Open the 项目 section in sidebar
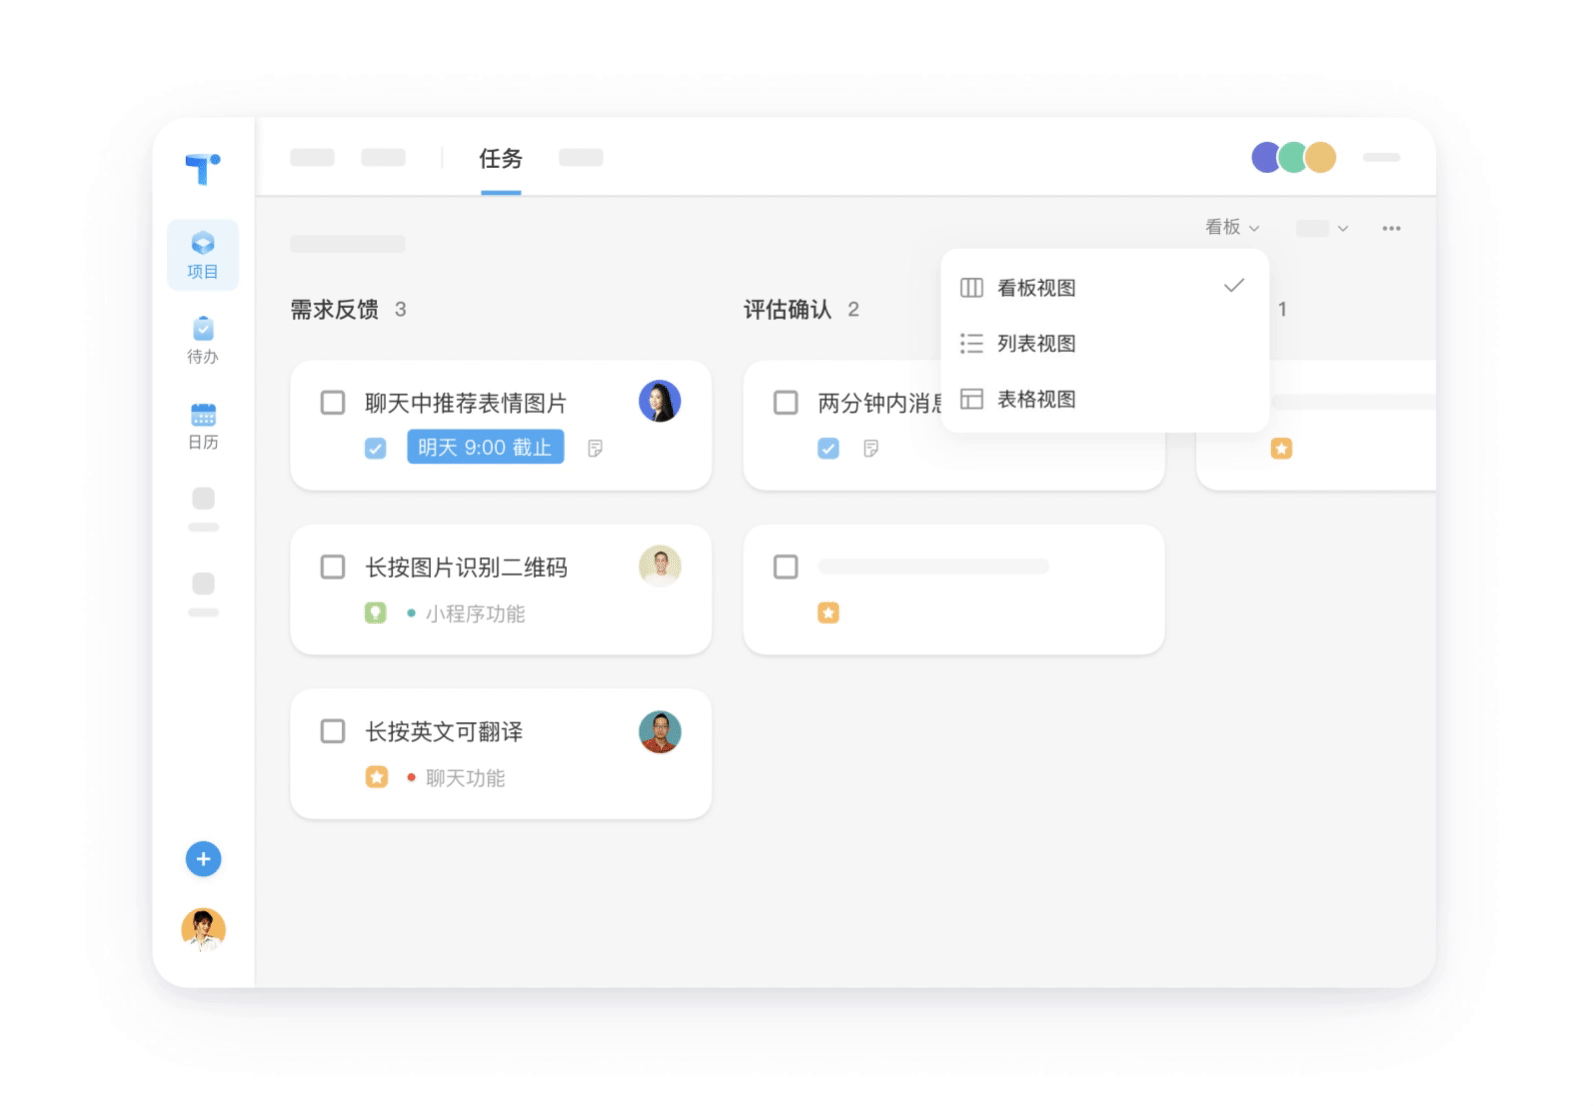This screenshot has height=1106, width=1594. tap(203, 255)
